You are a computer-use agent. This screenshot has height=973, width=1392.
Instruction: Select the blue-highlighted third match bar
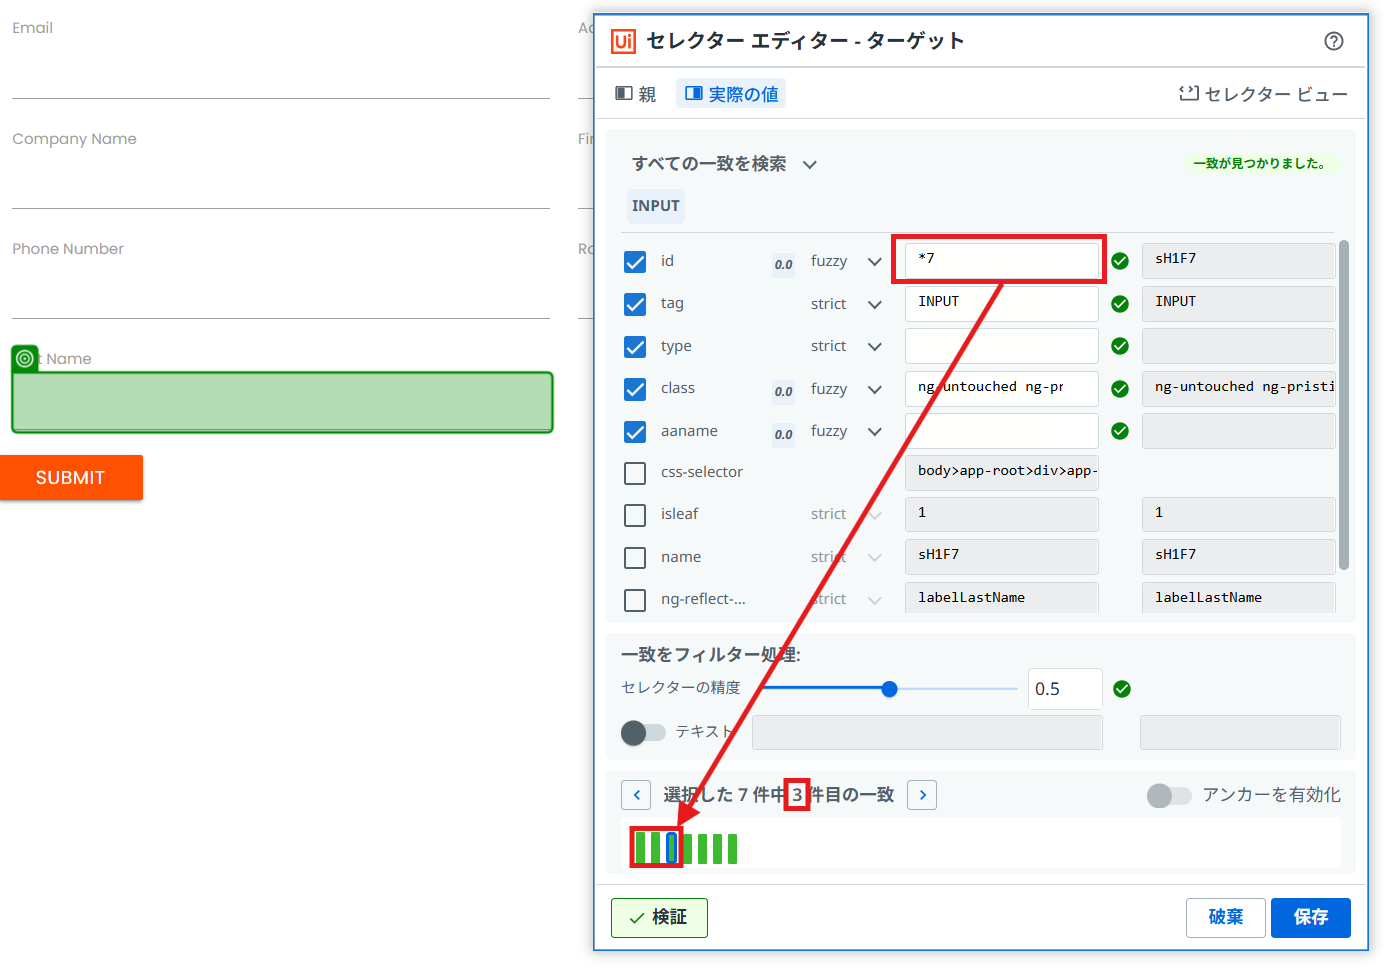[x=672, y=848]
